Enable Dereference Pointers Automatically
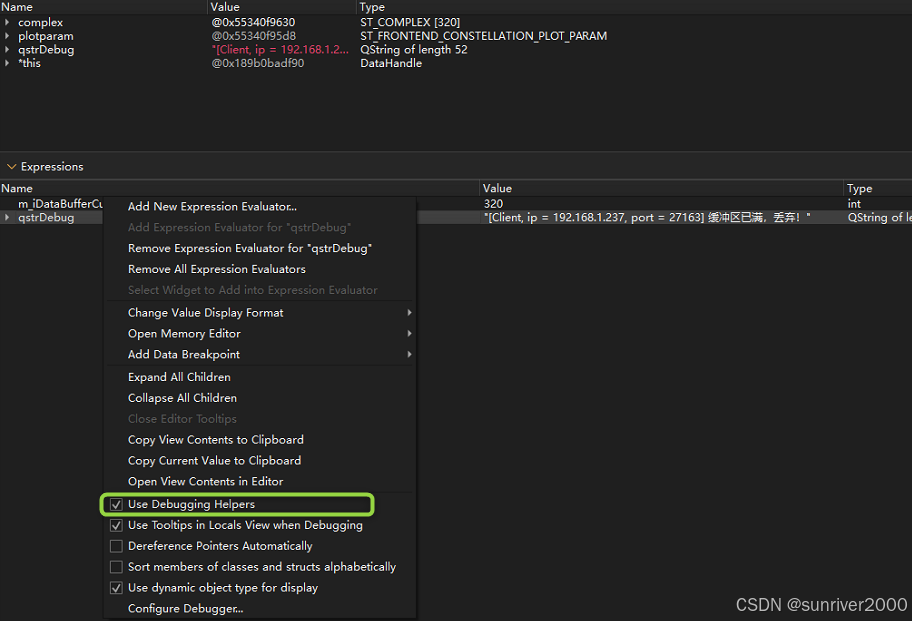 tap(116, 547)
